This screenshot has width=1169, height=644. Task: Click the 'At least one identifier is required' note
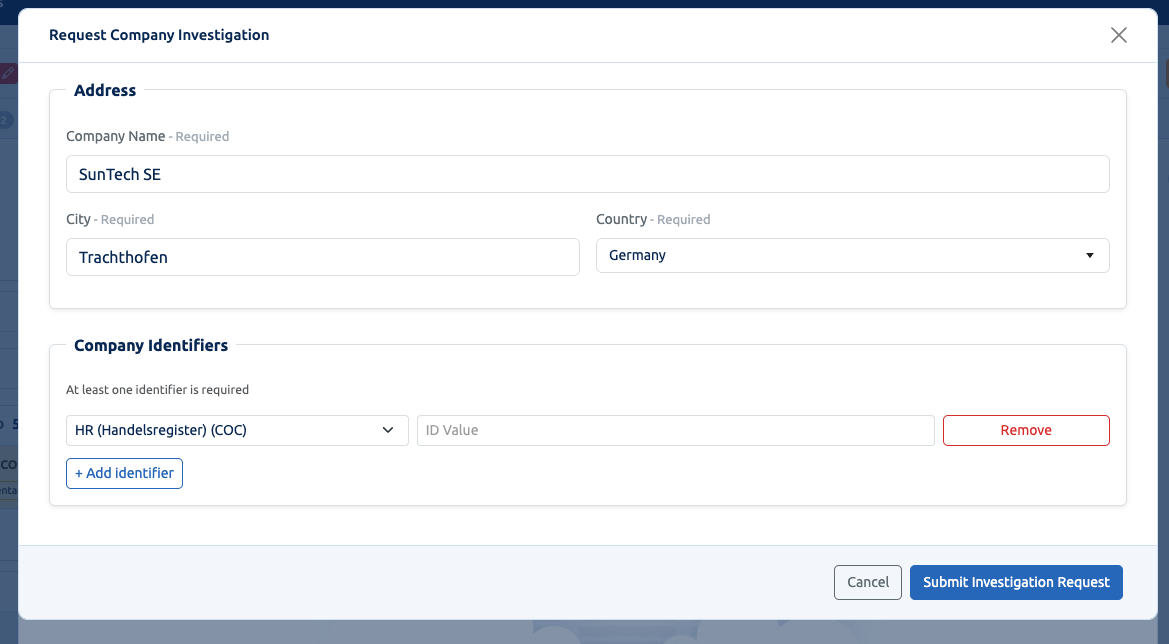[x=157, y=390]
